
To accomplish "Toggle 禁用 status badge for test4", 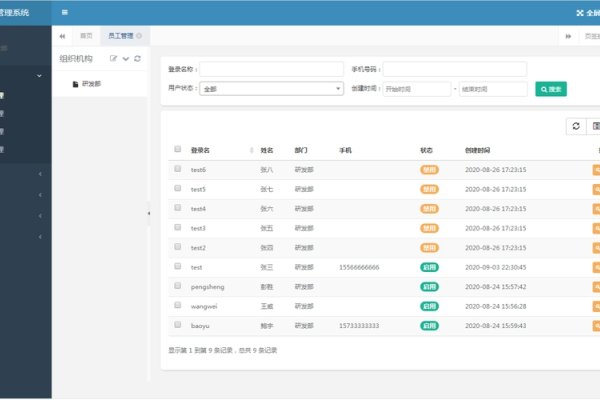I will 429,209.
